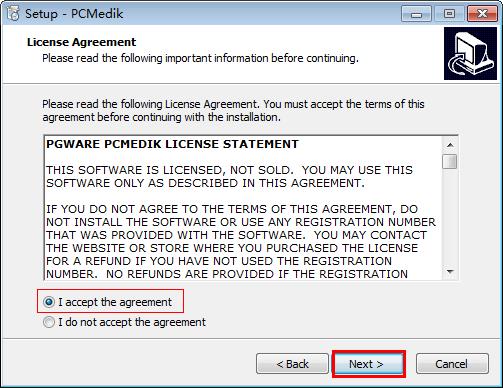Select the 'I accept the agreement' radio button
The image size is (503, 388).
coord(49,302)
